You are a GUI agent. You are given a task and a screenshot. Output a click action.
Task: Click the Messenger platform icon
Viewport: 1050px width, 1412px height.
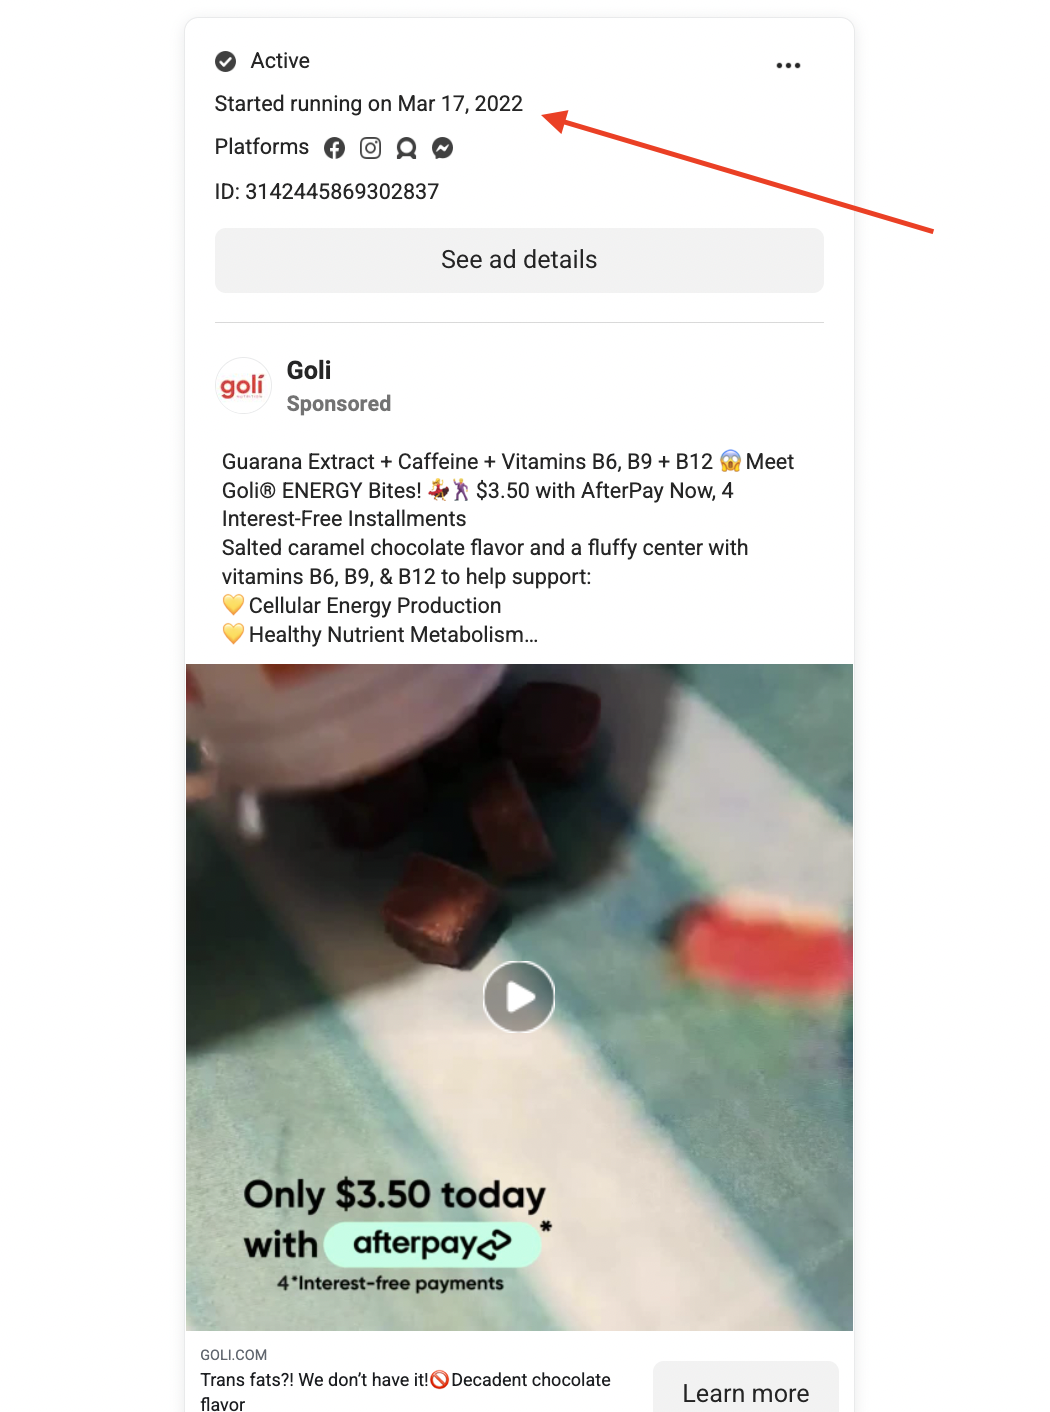[x=442, y=148]
